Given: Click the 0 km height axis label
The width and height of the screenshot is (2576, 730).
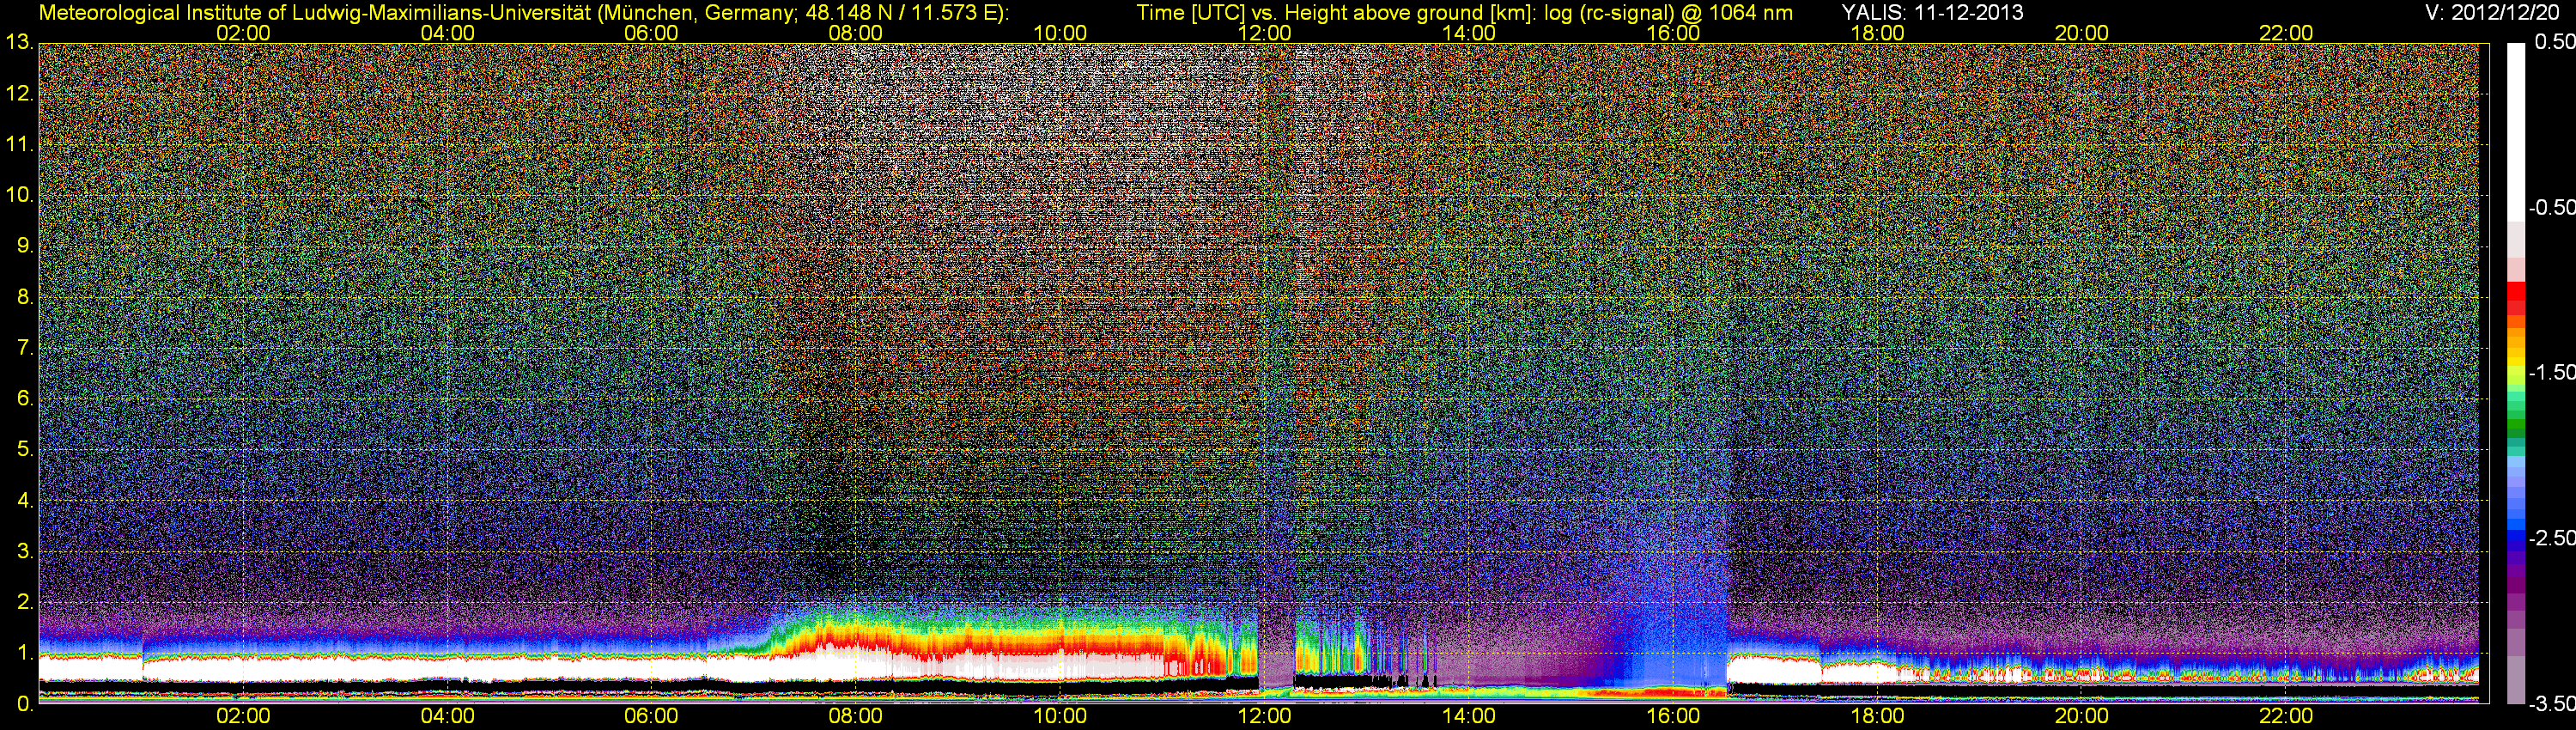Looking at the screenshot, I should (25, 704).
